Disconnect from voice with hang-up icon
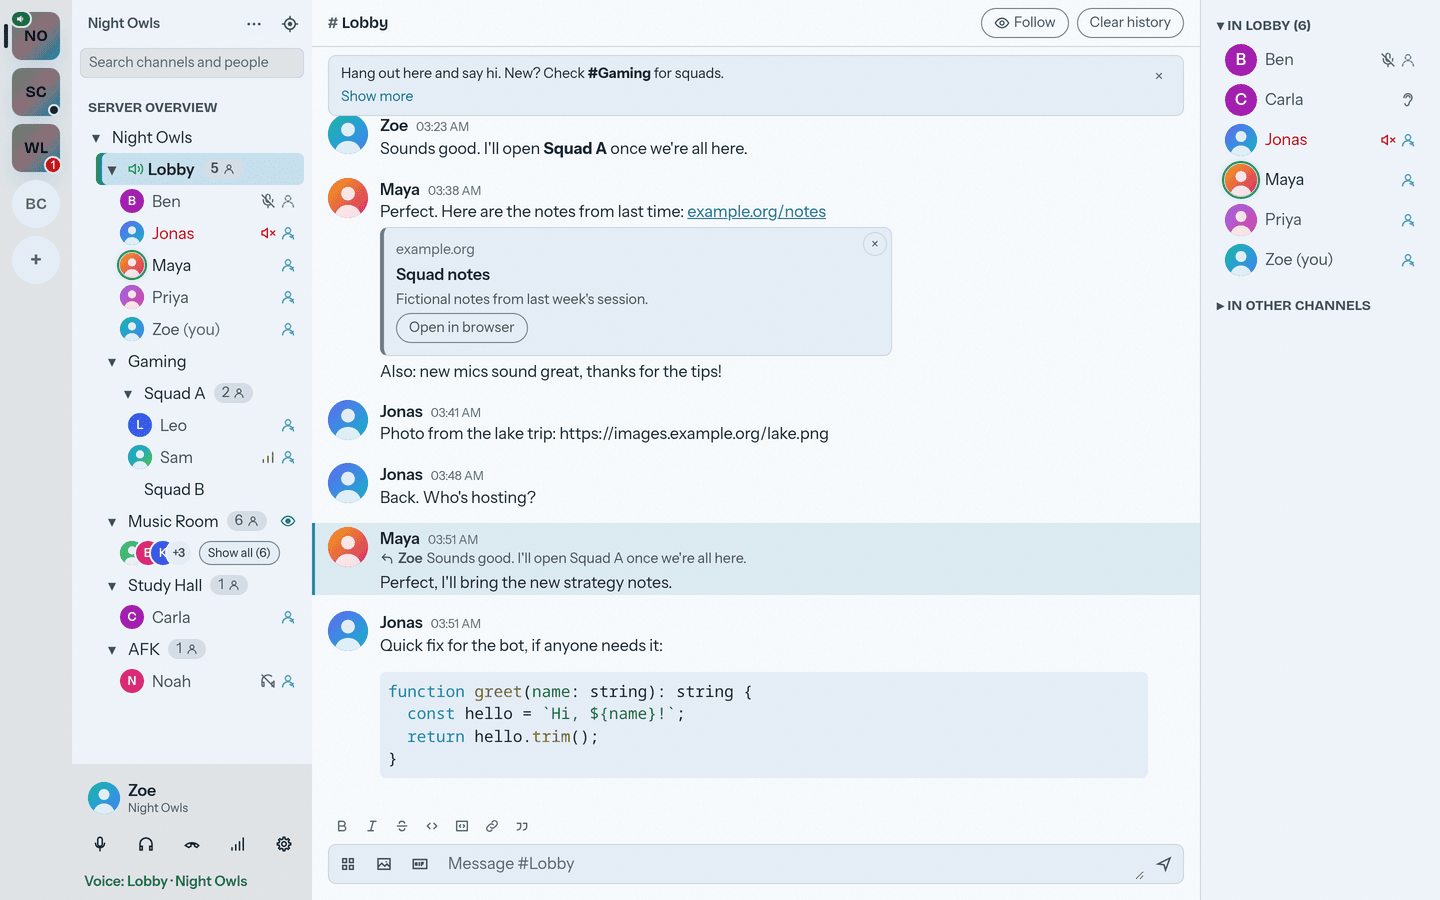Image resolution: width=1440 pixels, height=900 pixels. (192, 844)
